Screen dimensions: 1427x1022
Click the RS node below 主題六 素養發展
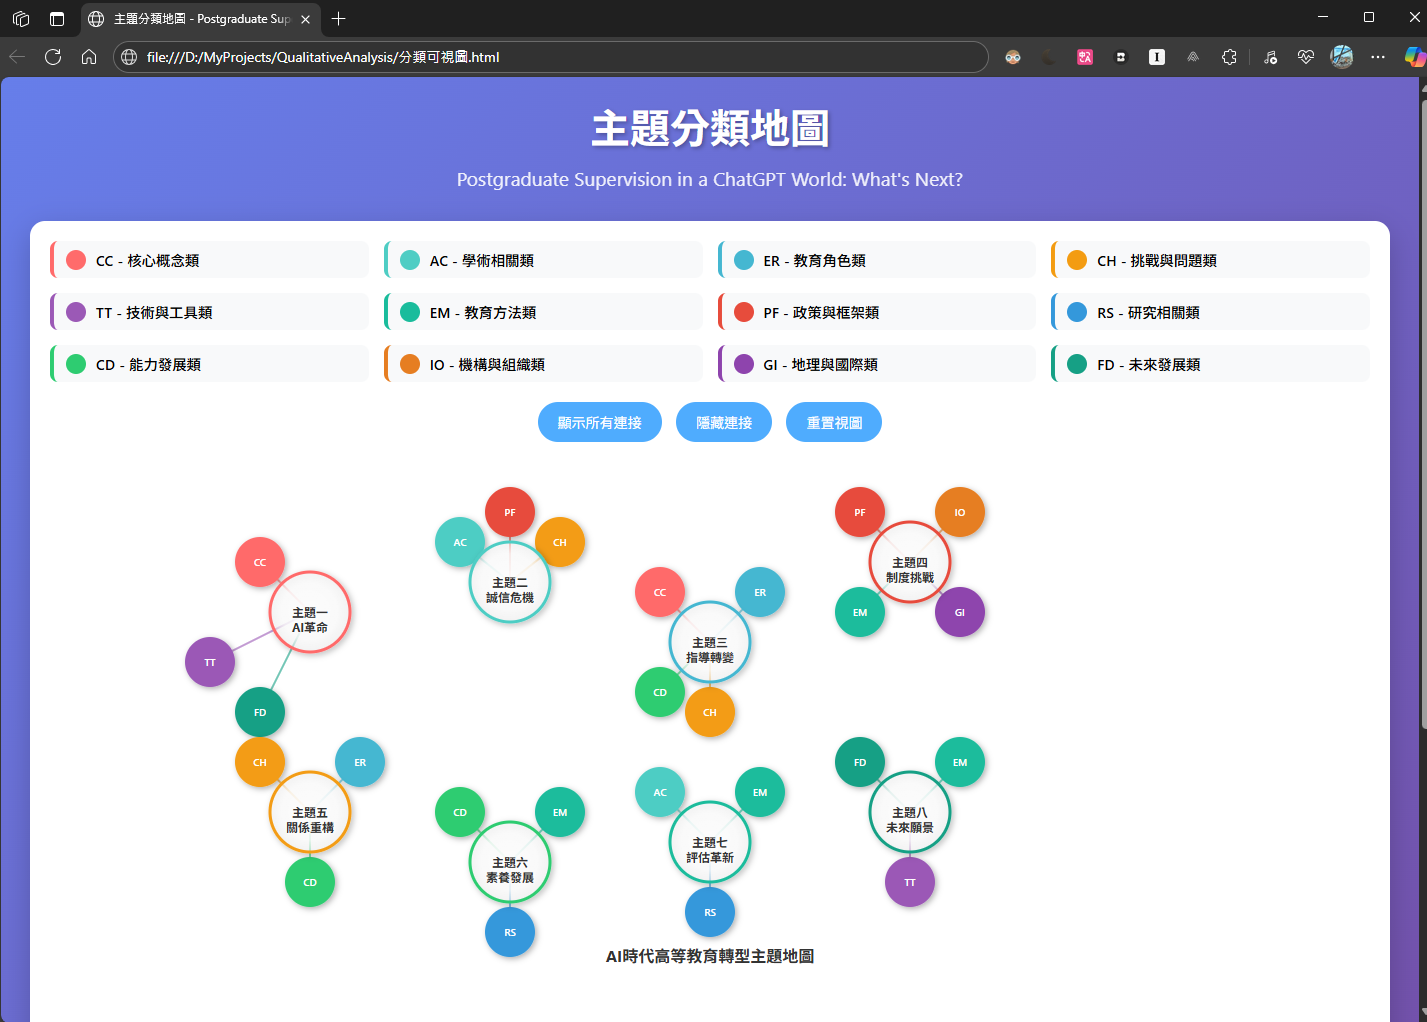coord(510,932)
